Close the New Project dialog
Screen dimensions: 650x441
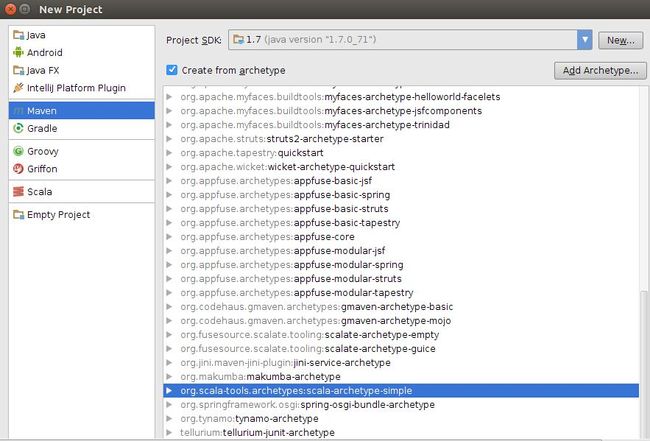[11, 9]
